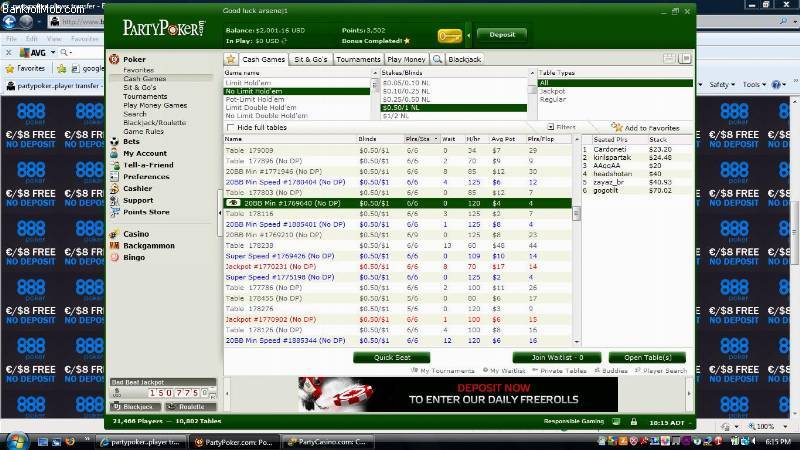
Task: Toggle the Filters checkbox
Action: (x=551, y=127)
